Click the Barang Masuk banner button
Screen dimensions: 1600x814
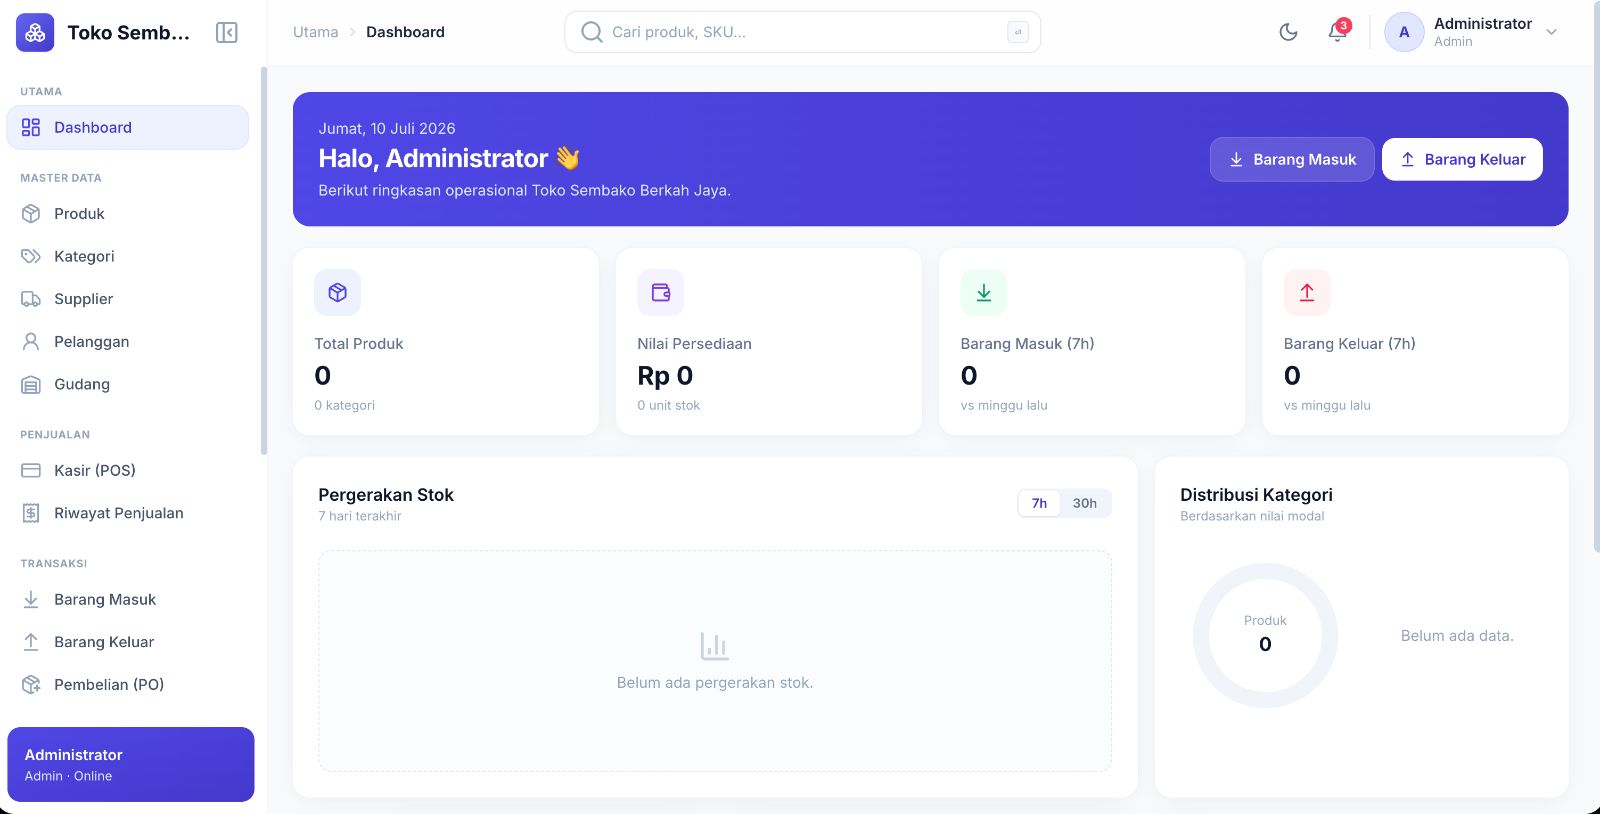[1292, 159]
